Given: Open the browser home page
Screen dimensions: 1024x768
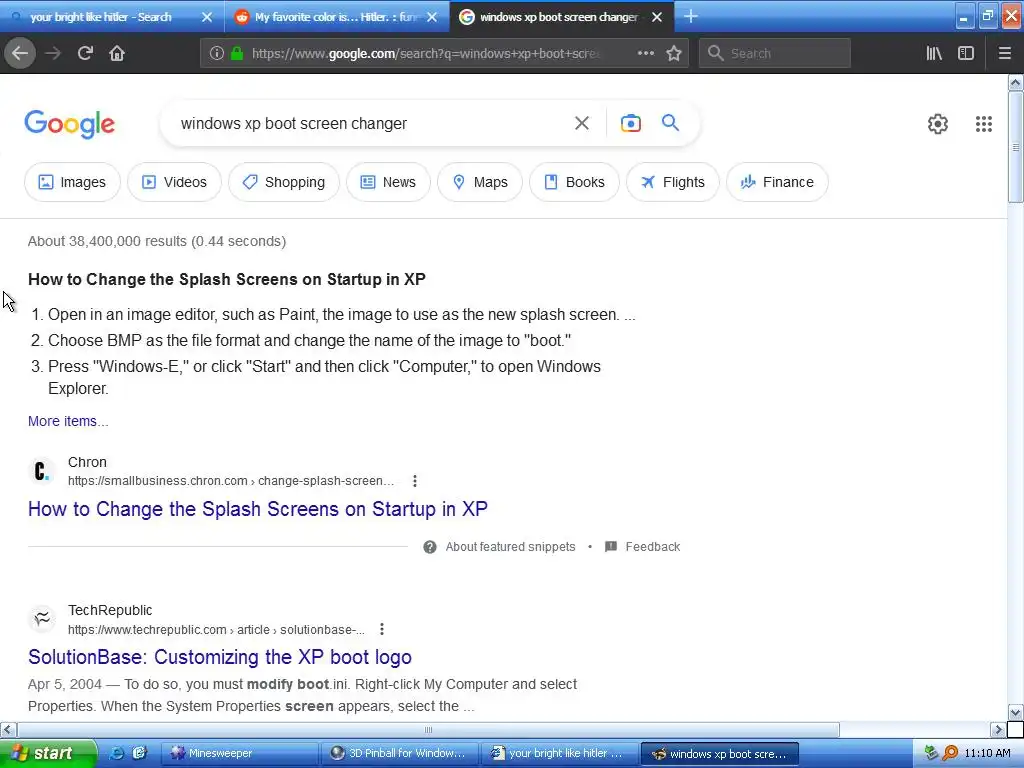Looking at the screenshot, I should pos(117,54).
